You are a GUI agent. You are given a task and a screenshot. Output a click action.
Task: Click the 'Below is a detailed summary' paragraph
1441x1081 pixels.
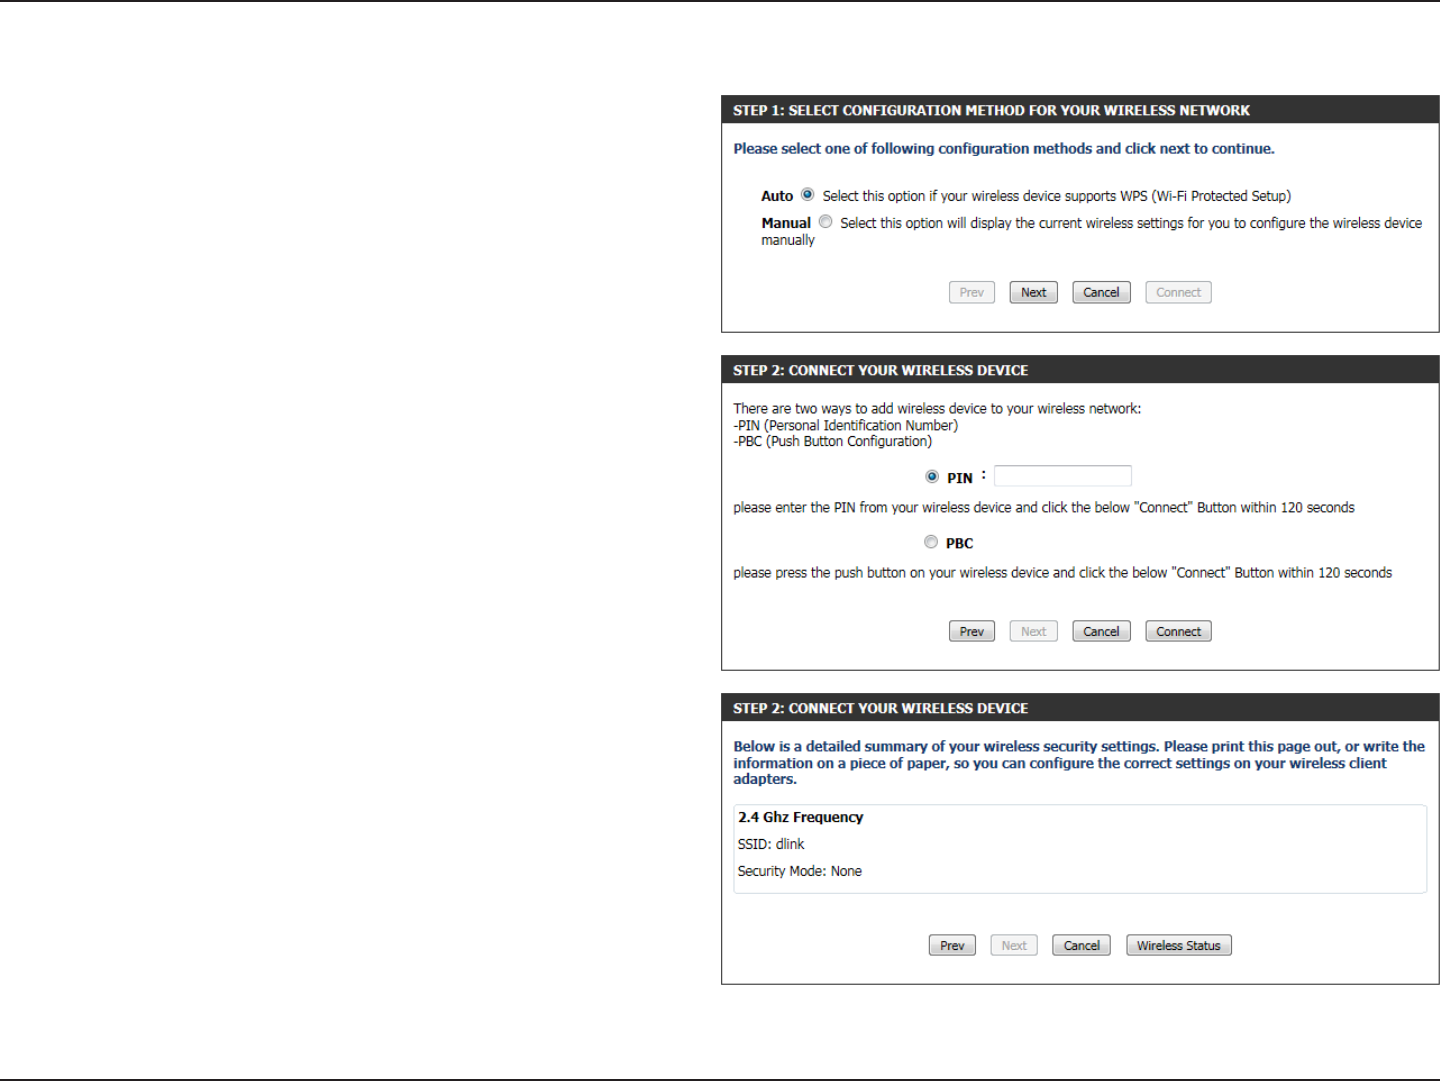[1079, 763]
